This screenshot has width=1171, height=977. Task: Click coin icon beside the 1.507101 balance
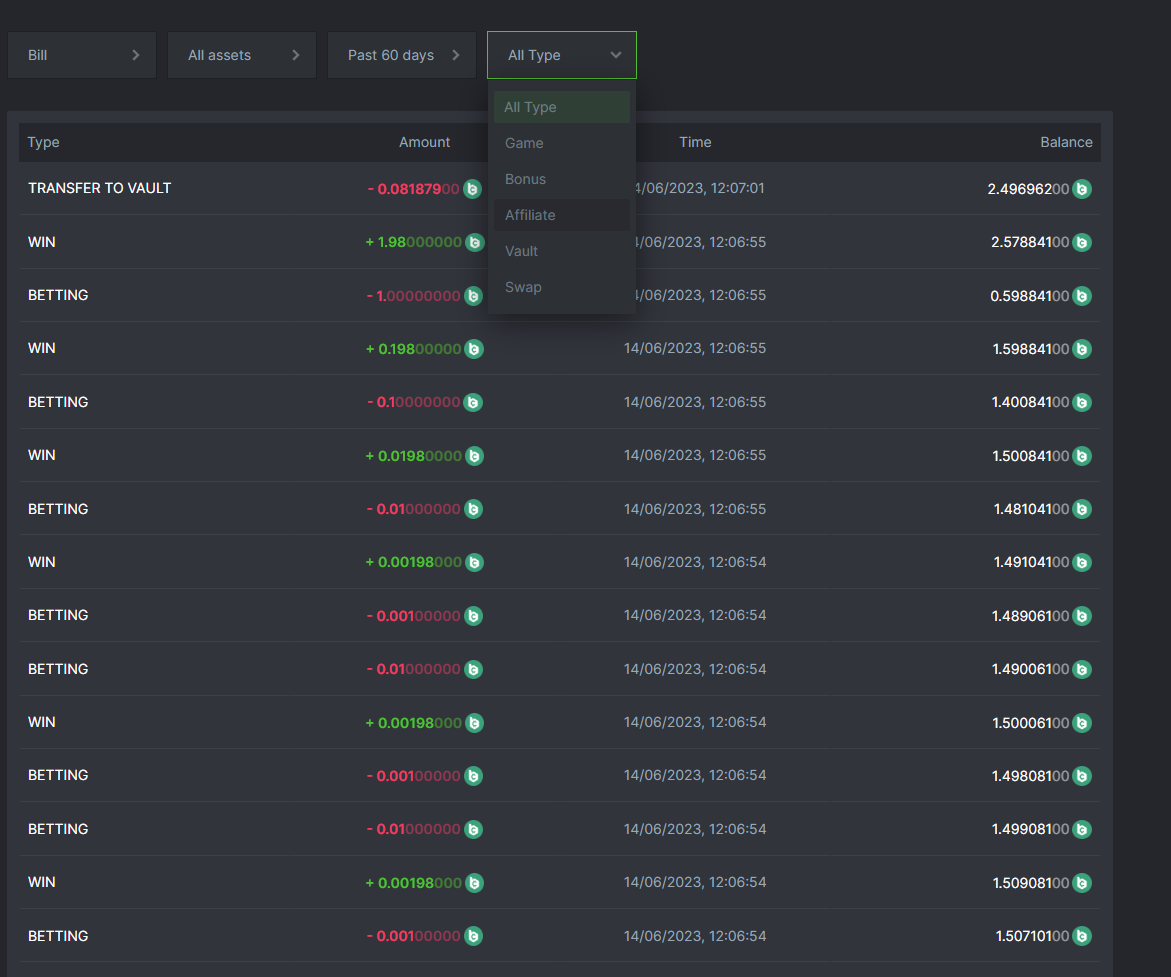1081,936
